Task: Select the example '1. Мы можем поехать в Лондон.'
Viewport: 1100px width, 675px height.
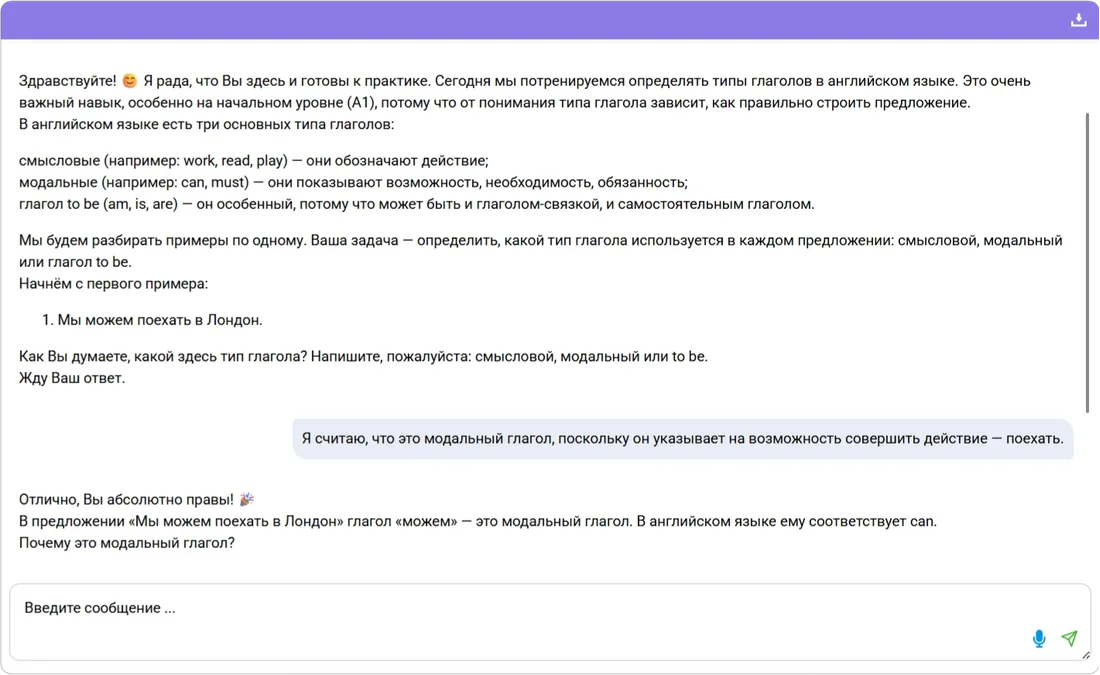Action: click(152, 320)
